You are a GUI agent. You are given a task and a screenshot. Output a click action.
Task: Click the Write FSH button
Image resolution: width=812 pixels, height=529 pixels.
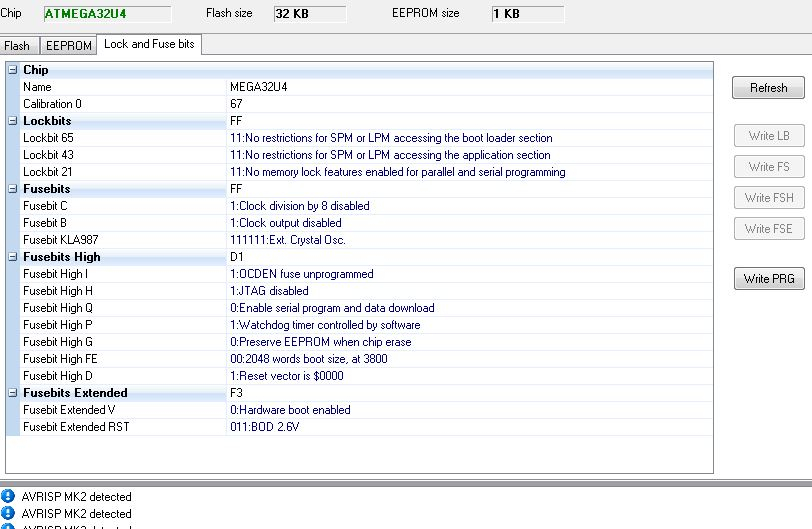point(769,198)
